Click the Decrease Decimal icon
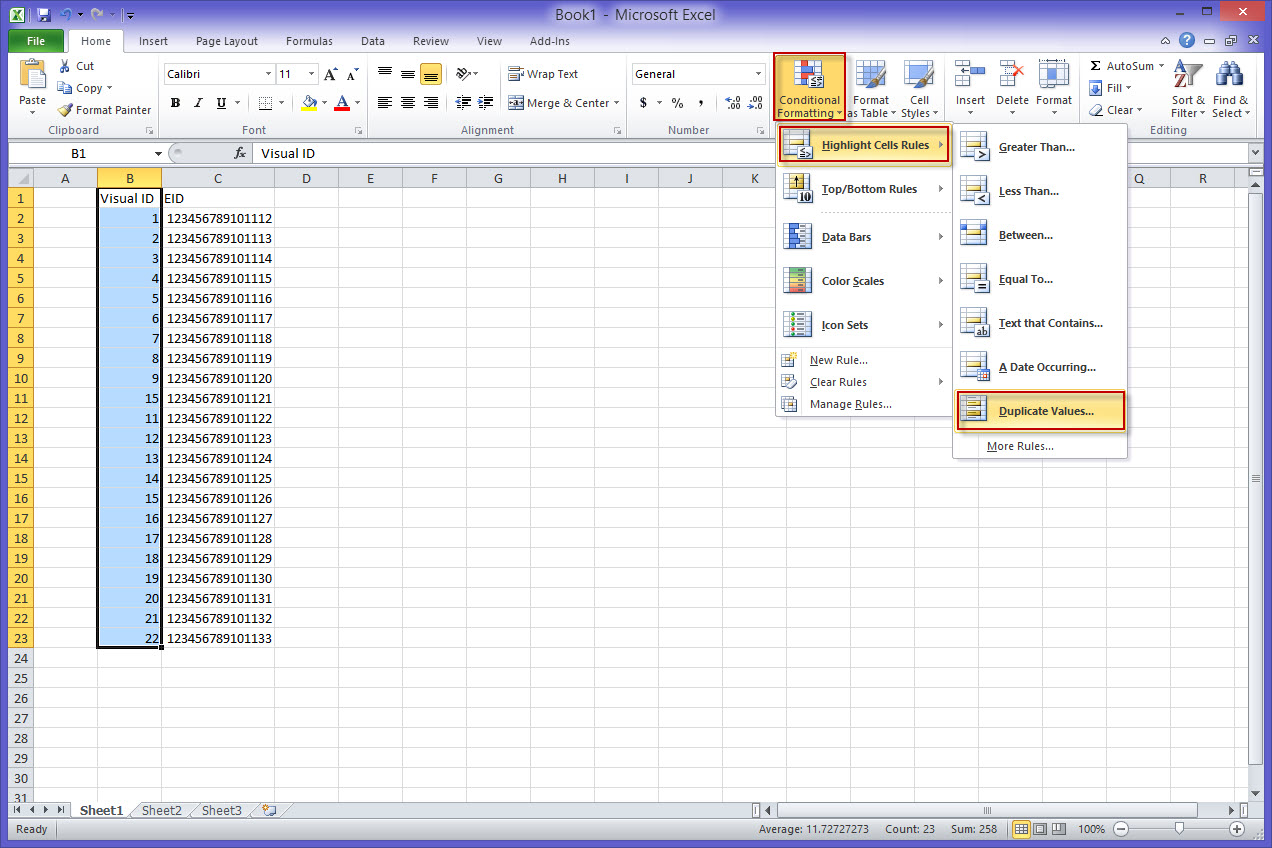 pos(756,103)
